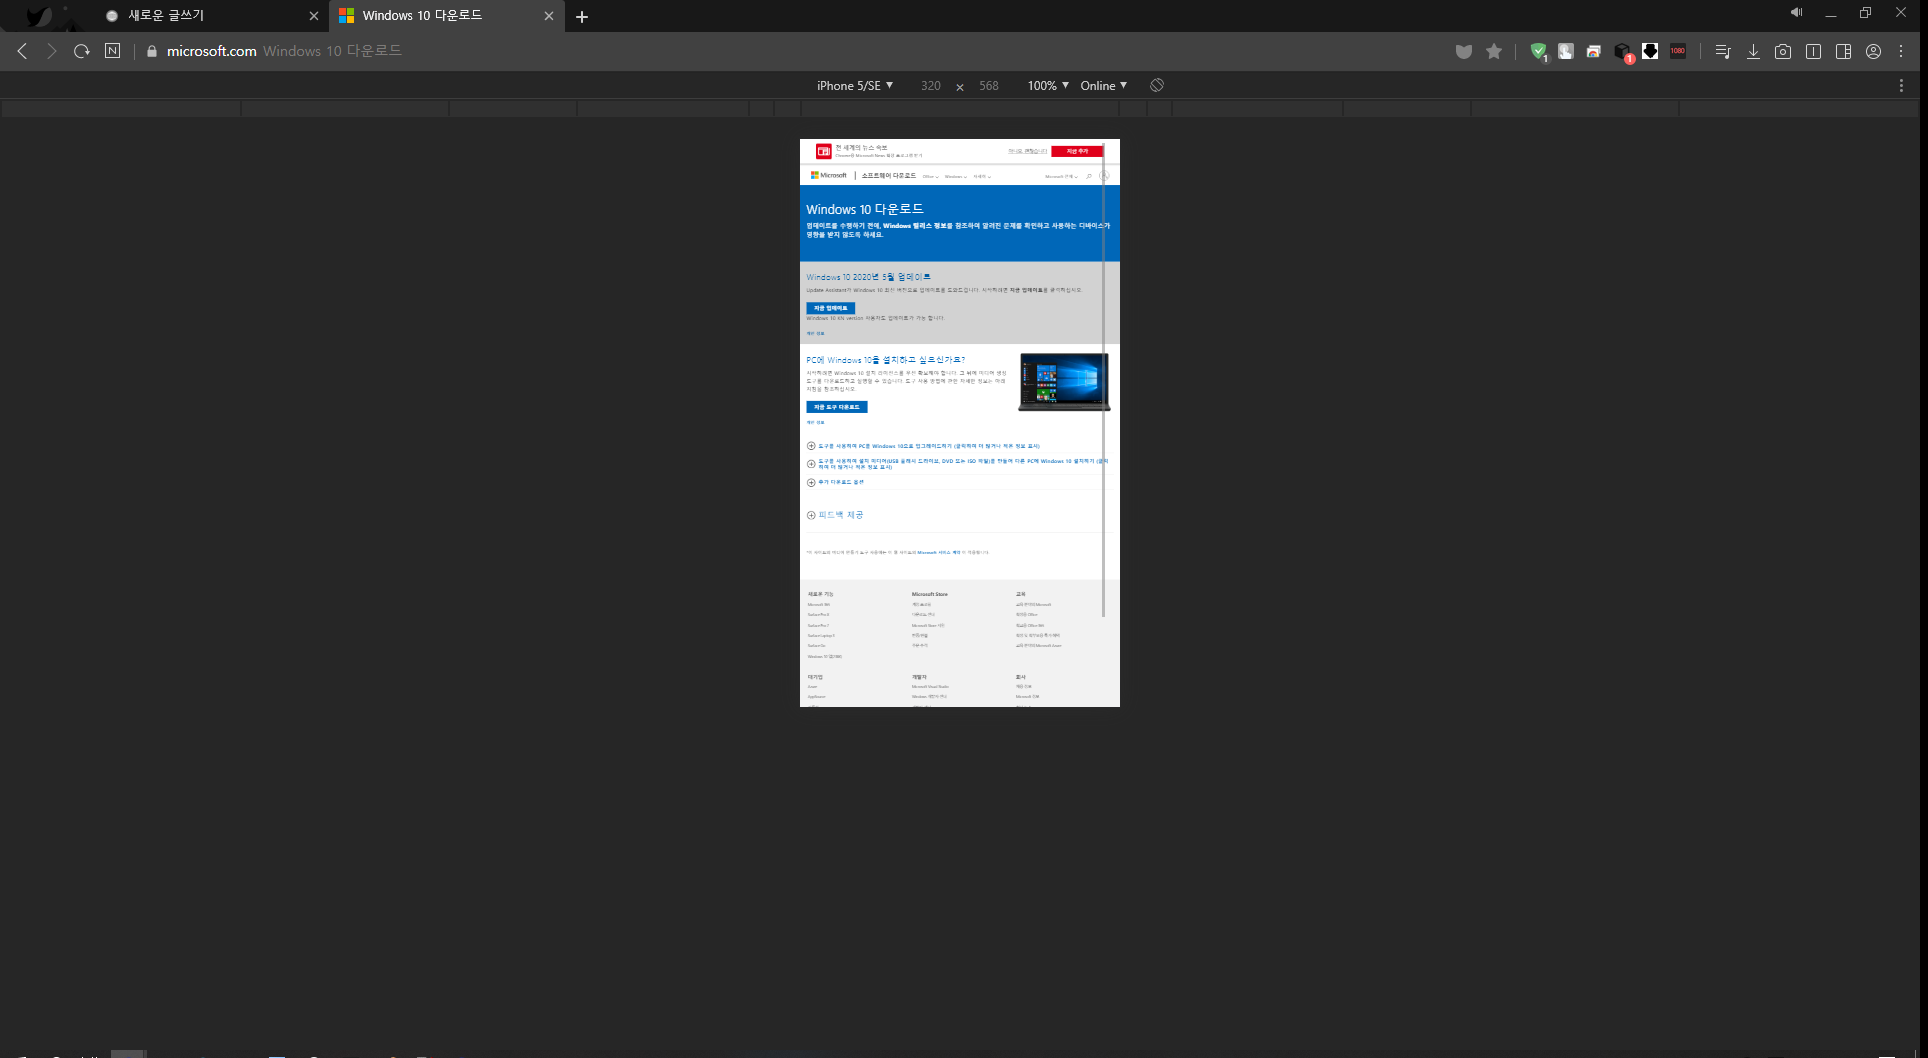Expand the create installation media USB/DVD/ISO section
This screenshot has width=1928, height=1058.
point(957,464)
